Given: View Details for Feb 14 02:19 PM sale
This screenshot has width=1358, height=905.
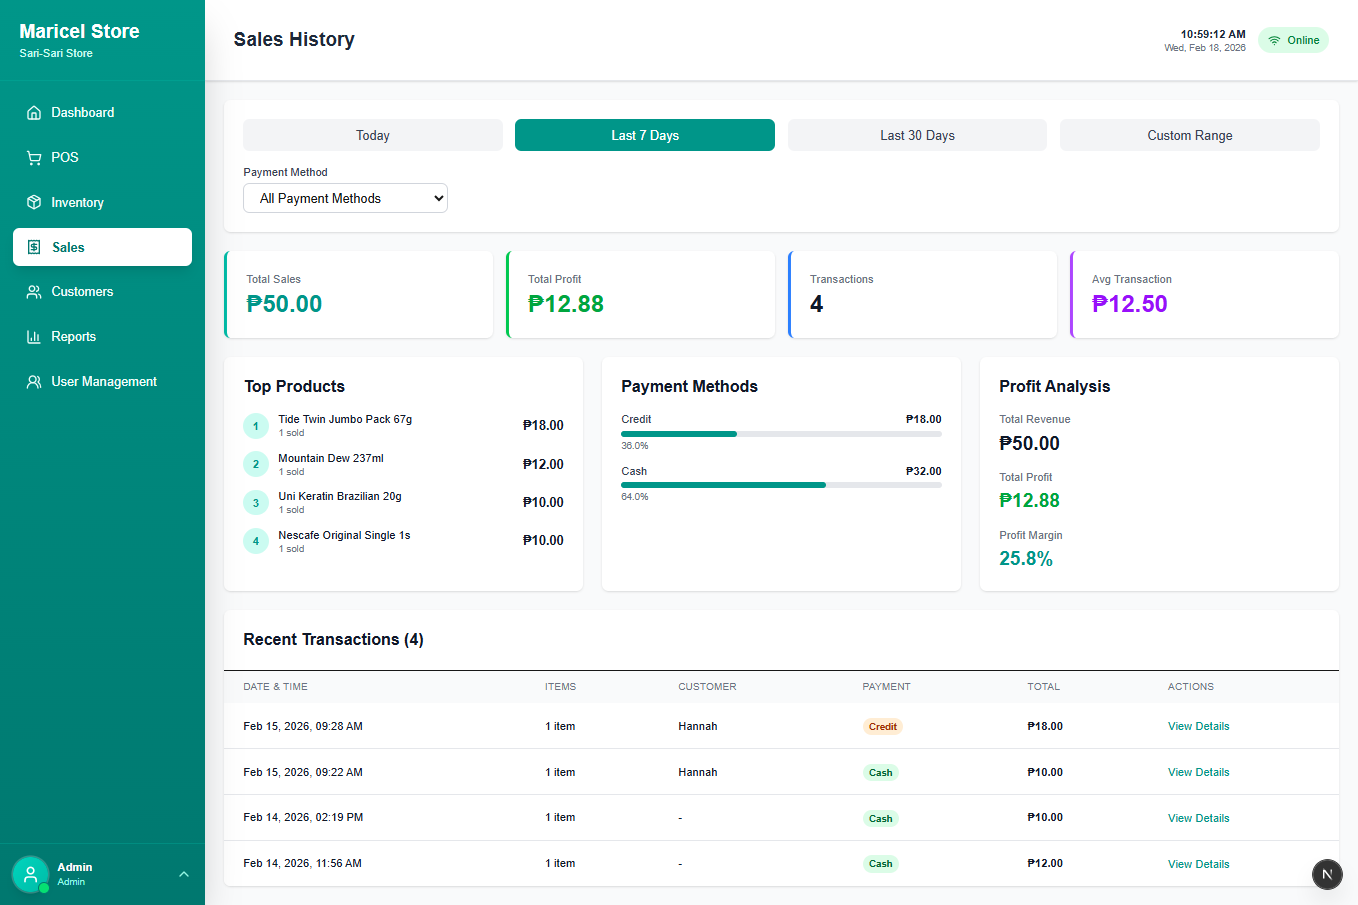Looking at the screenshot, I should (1198, 818).
